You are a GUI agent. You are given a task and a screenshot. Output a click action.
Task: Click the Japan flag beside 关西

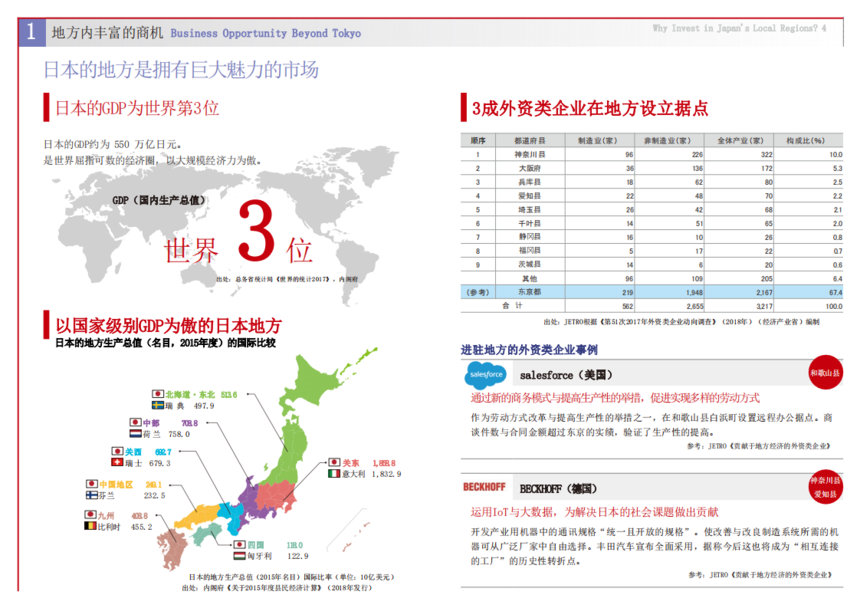117,451
